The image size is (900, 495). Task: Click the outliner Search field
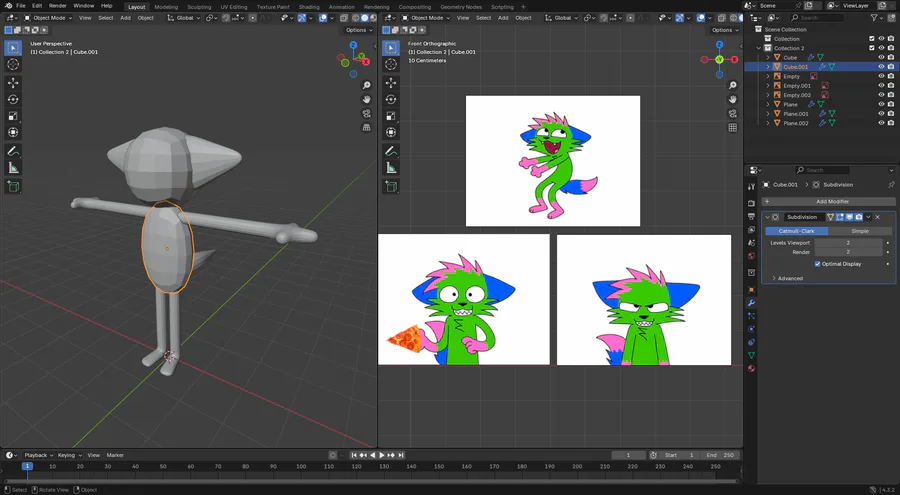(818, 18)
